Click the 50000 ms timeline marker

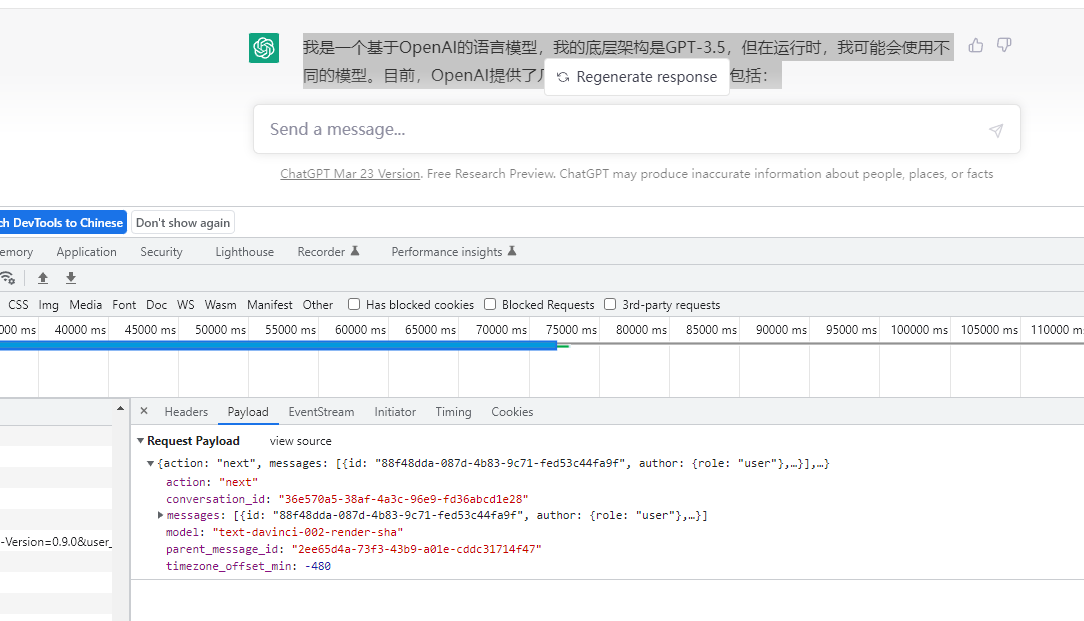coord(220,330)
